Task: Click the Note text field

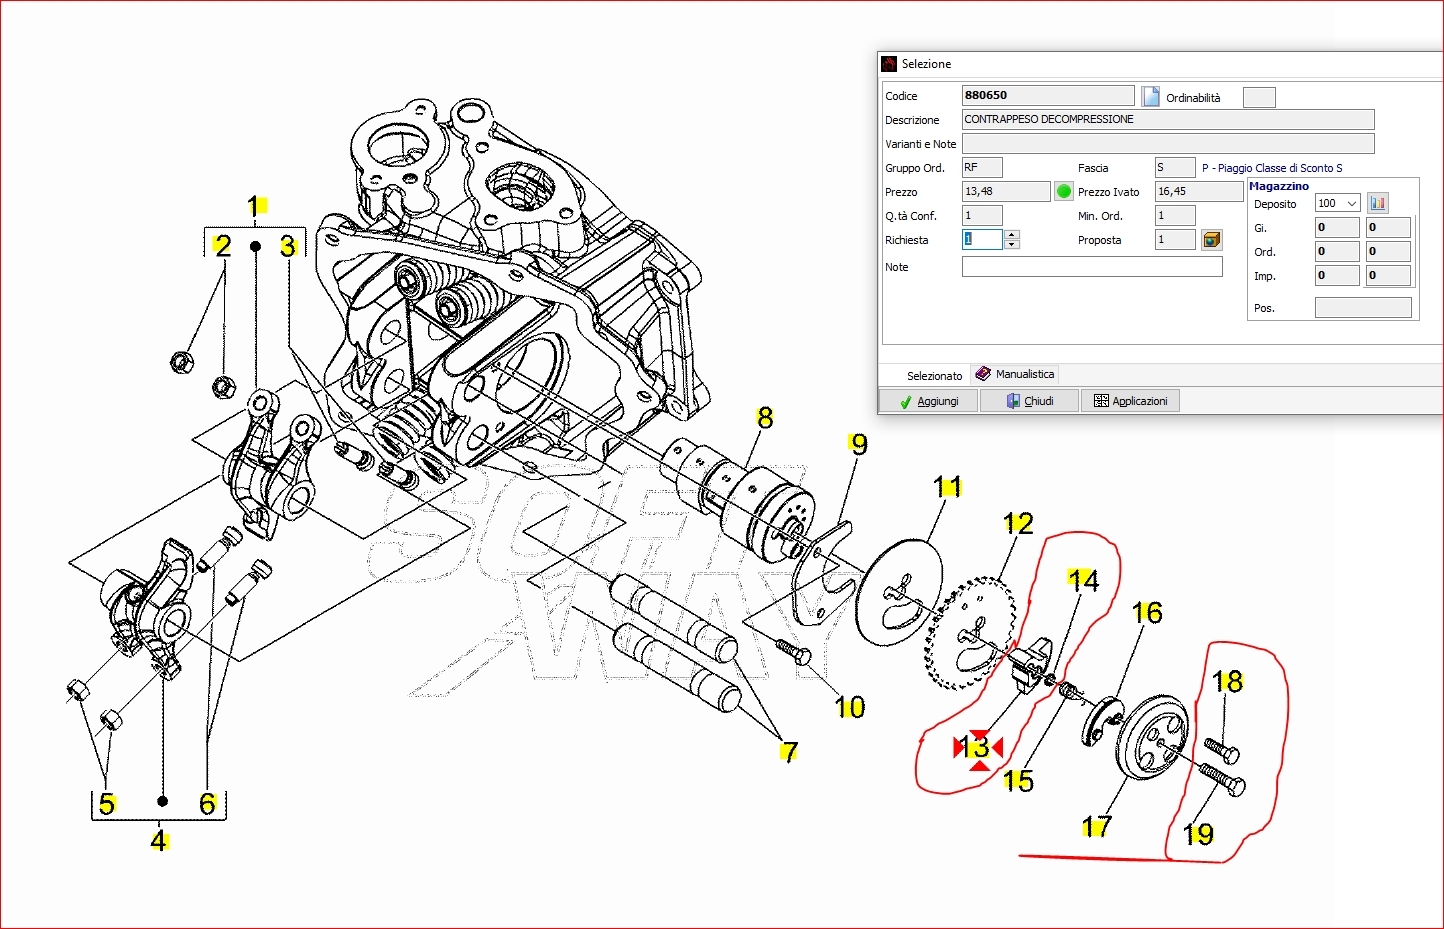Action: tap(1092, 267)
